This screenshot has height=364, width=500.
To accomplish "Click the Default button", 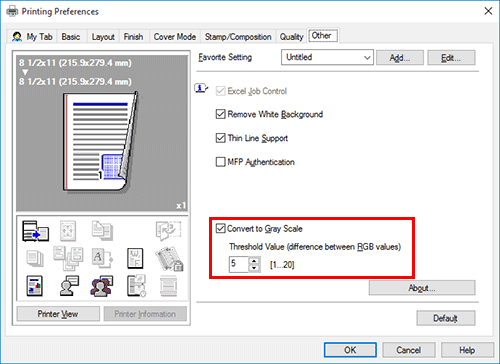I will click(445, 318).
